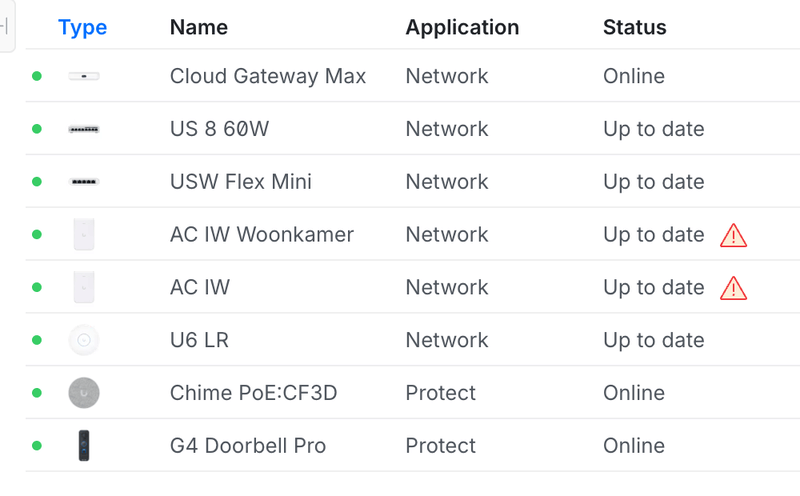Sort the table by Name header
800x496 pixels.
[x=198, y=28]
